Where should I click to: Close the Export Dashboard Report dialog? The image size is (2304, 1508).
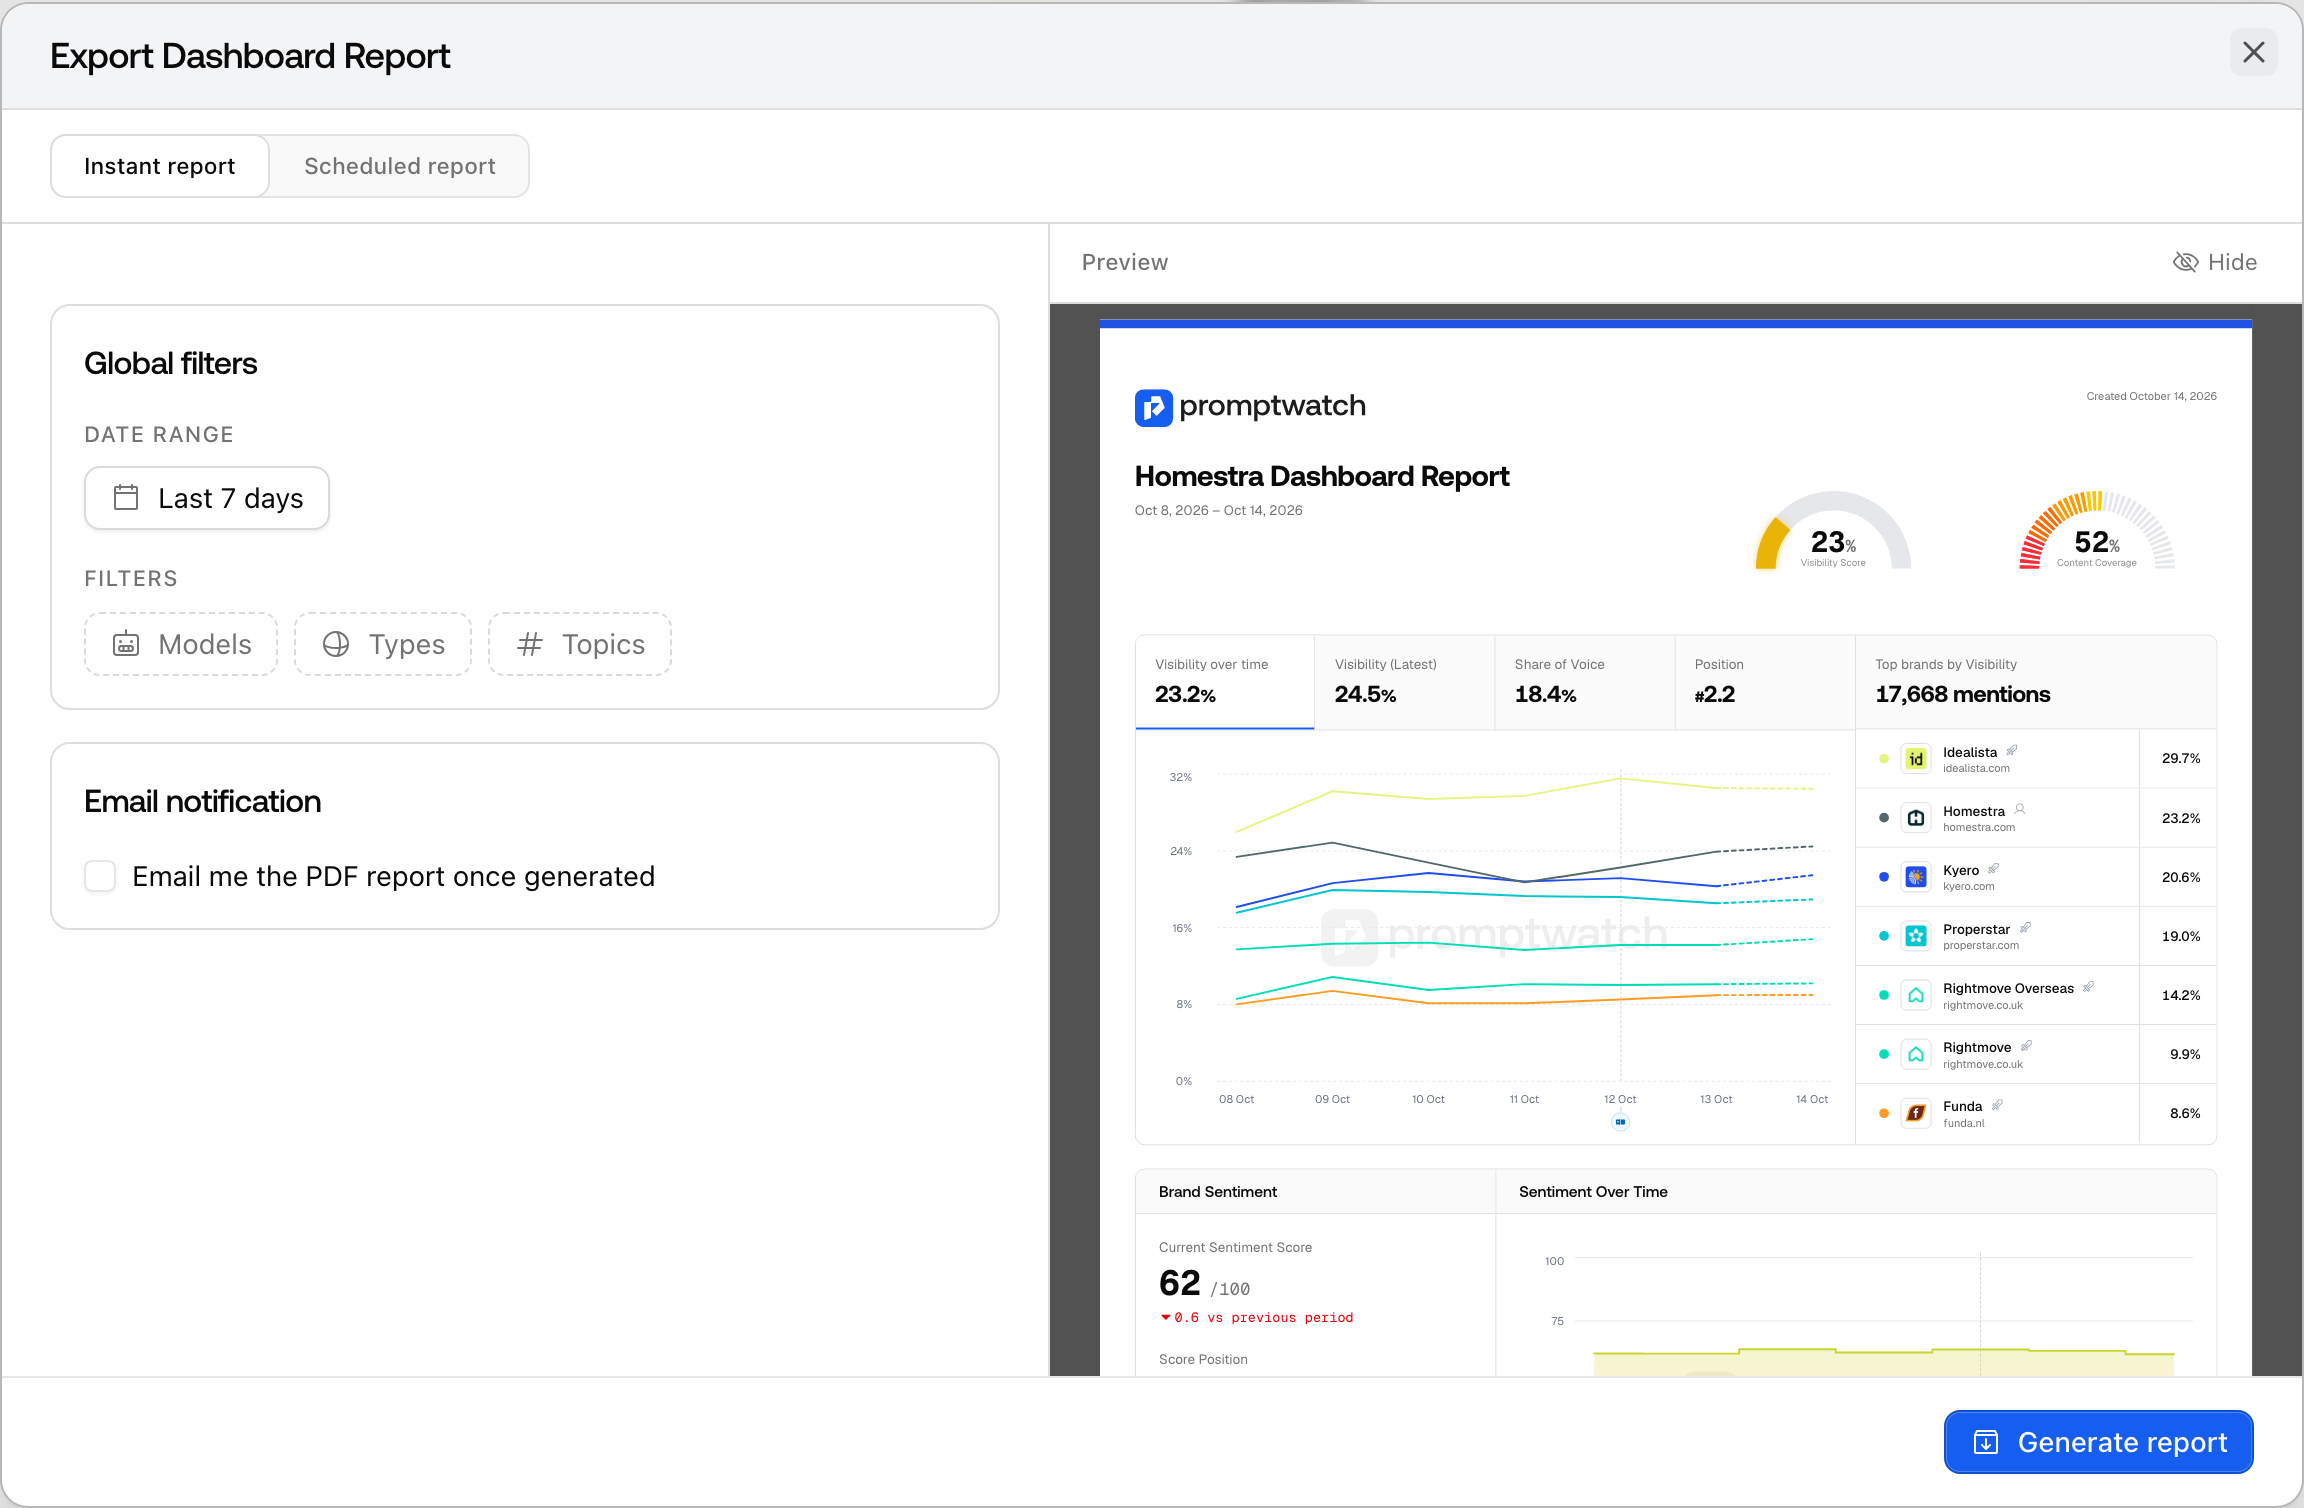(x=2253, y=53)
